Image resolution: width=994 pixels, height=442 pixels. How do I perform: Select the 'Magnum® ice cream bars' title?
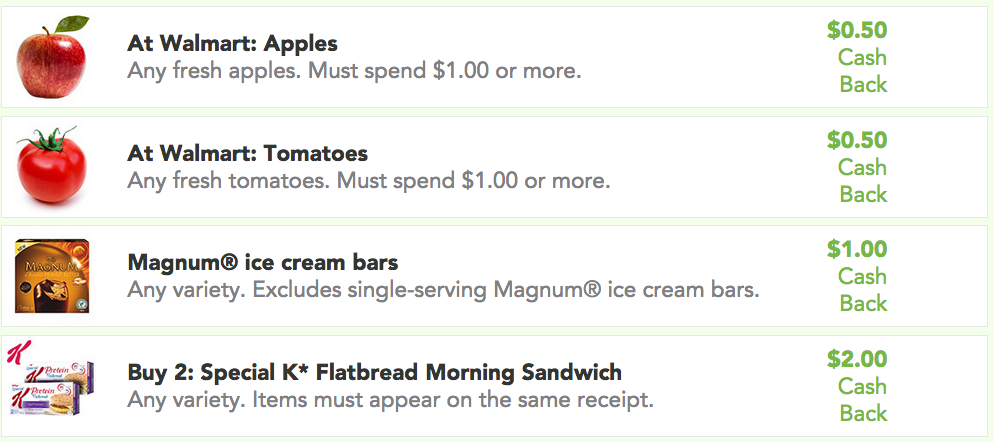(x=262, y=262)
